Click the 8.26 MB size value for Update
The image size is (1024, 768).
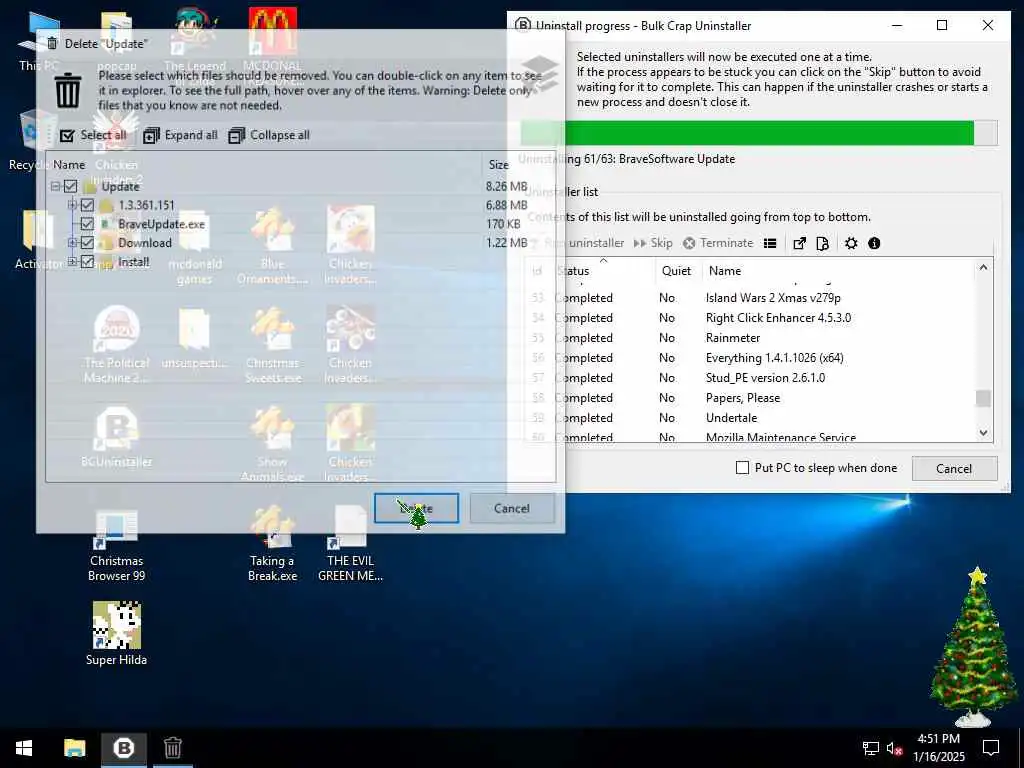[x=506, y=186]
